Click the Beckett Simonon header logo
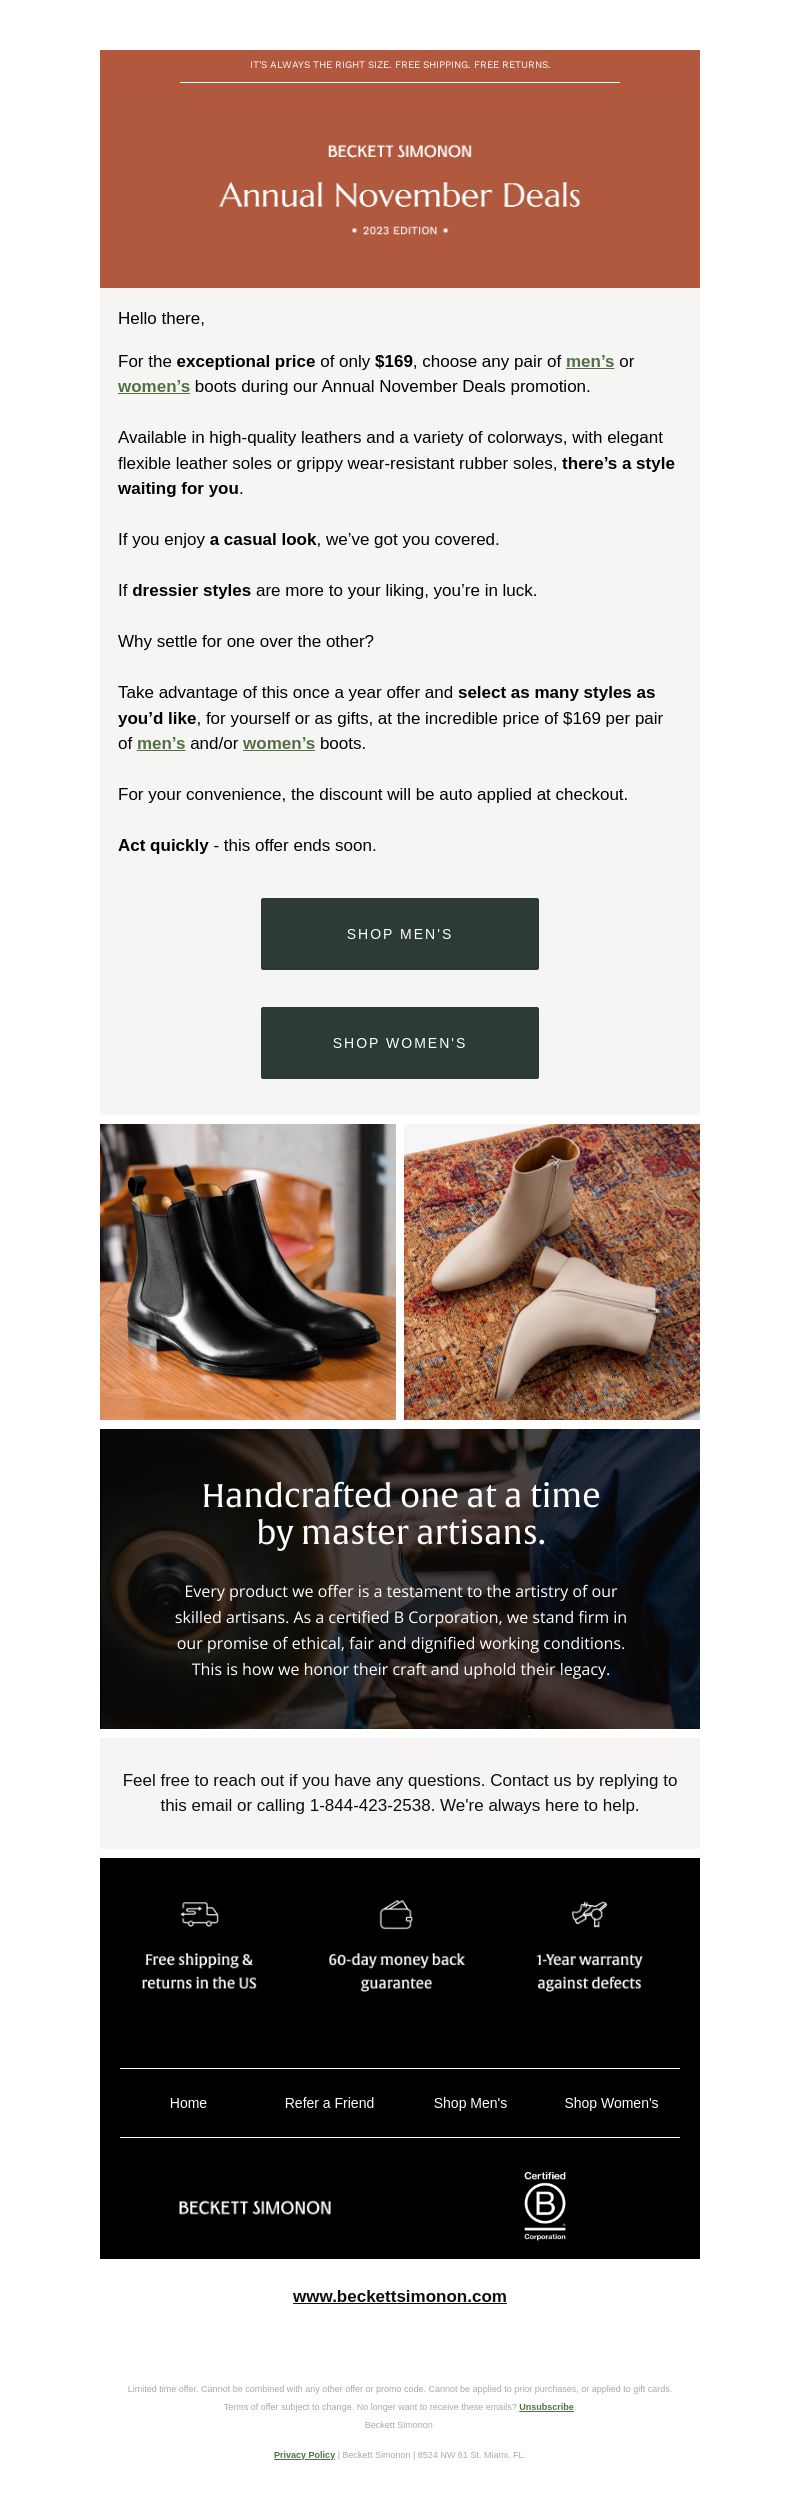This screenshot has width=800, height=2510. tap(400, 151)
